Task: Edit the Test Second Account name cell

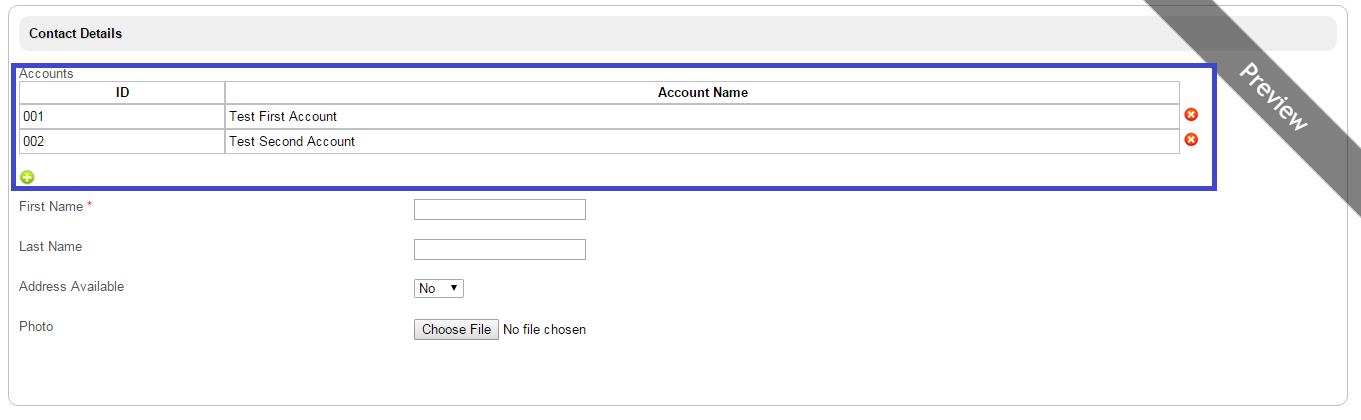Action: 702,142
